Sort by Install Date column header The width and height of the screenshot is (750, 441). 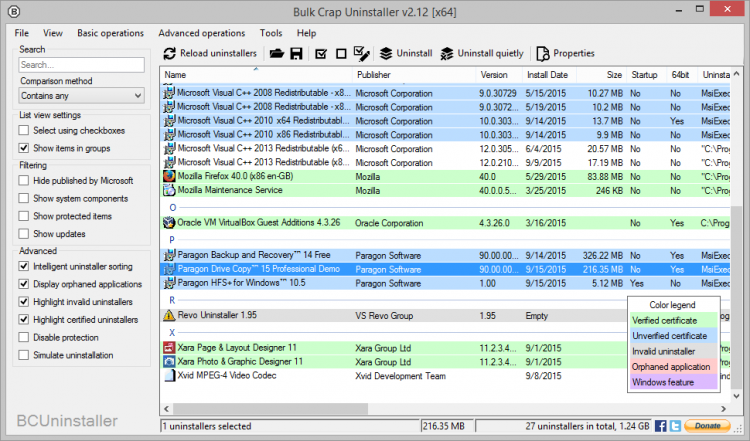coord(549,75)
